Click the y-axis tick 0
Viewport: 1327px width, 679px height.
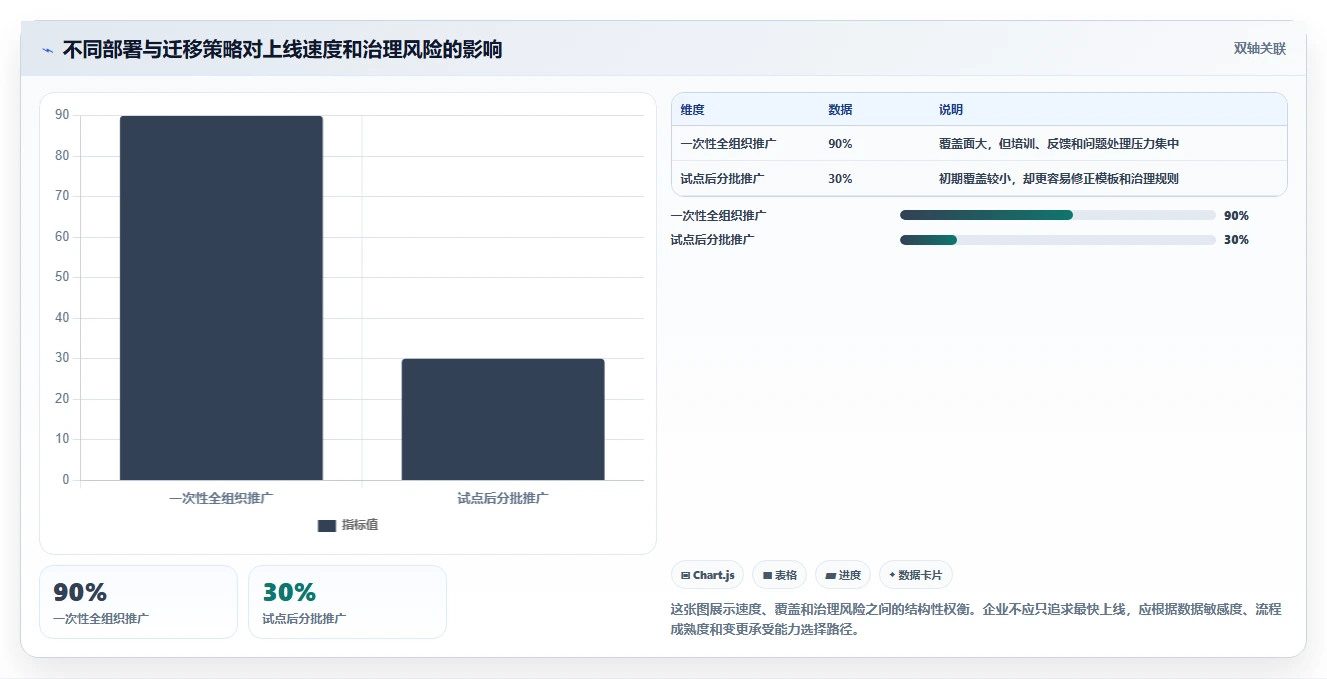[66, 479]
